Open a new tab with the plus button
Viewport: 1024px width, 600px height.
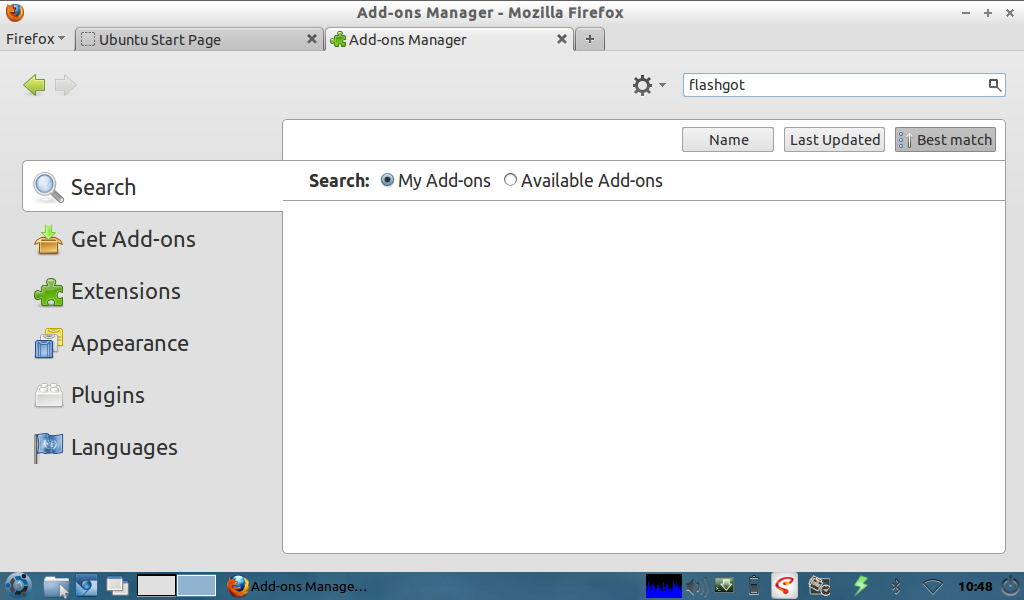click(x=590, y=39)
